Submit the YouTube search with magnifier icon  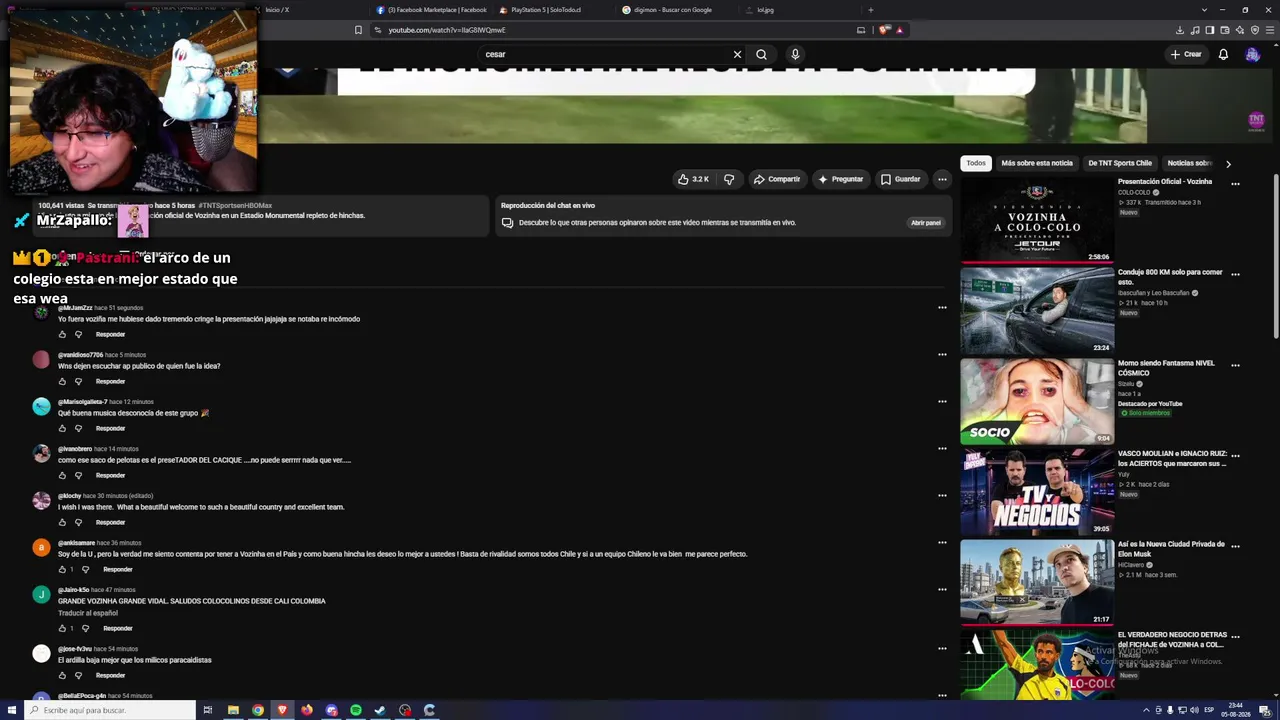pyautogui.click(x=761, y=54)
